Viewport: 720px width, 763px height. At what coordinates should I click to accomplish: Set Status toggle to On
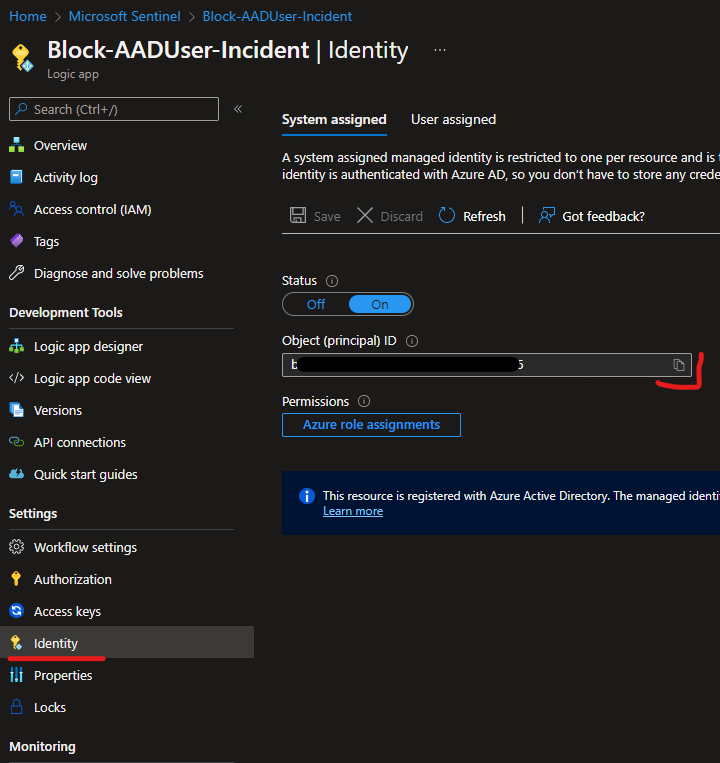tap(380, 305)
